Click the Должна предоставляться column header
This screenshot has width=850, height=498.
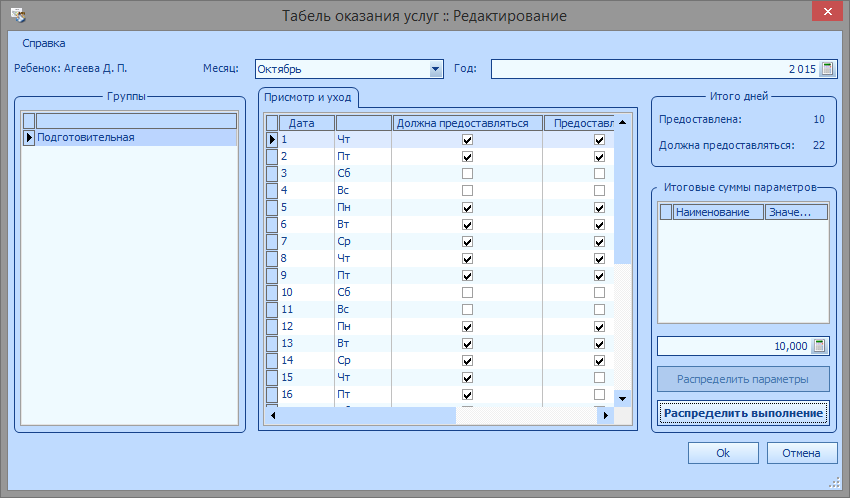[x=467, y=123]
